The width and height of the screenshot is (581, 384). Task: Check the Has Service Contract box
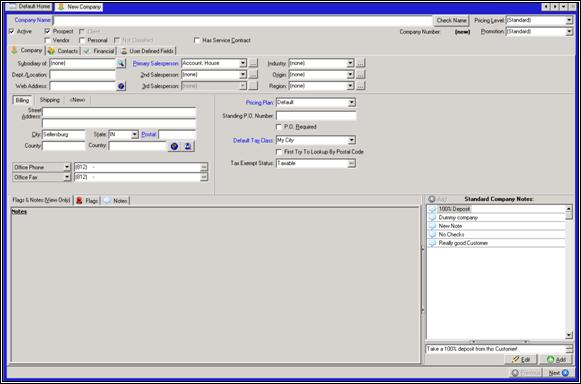tap(197, 40)
